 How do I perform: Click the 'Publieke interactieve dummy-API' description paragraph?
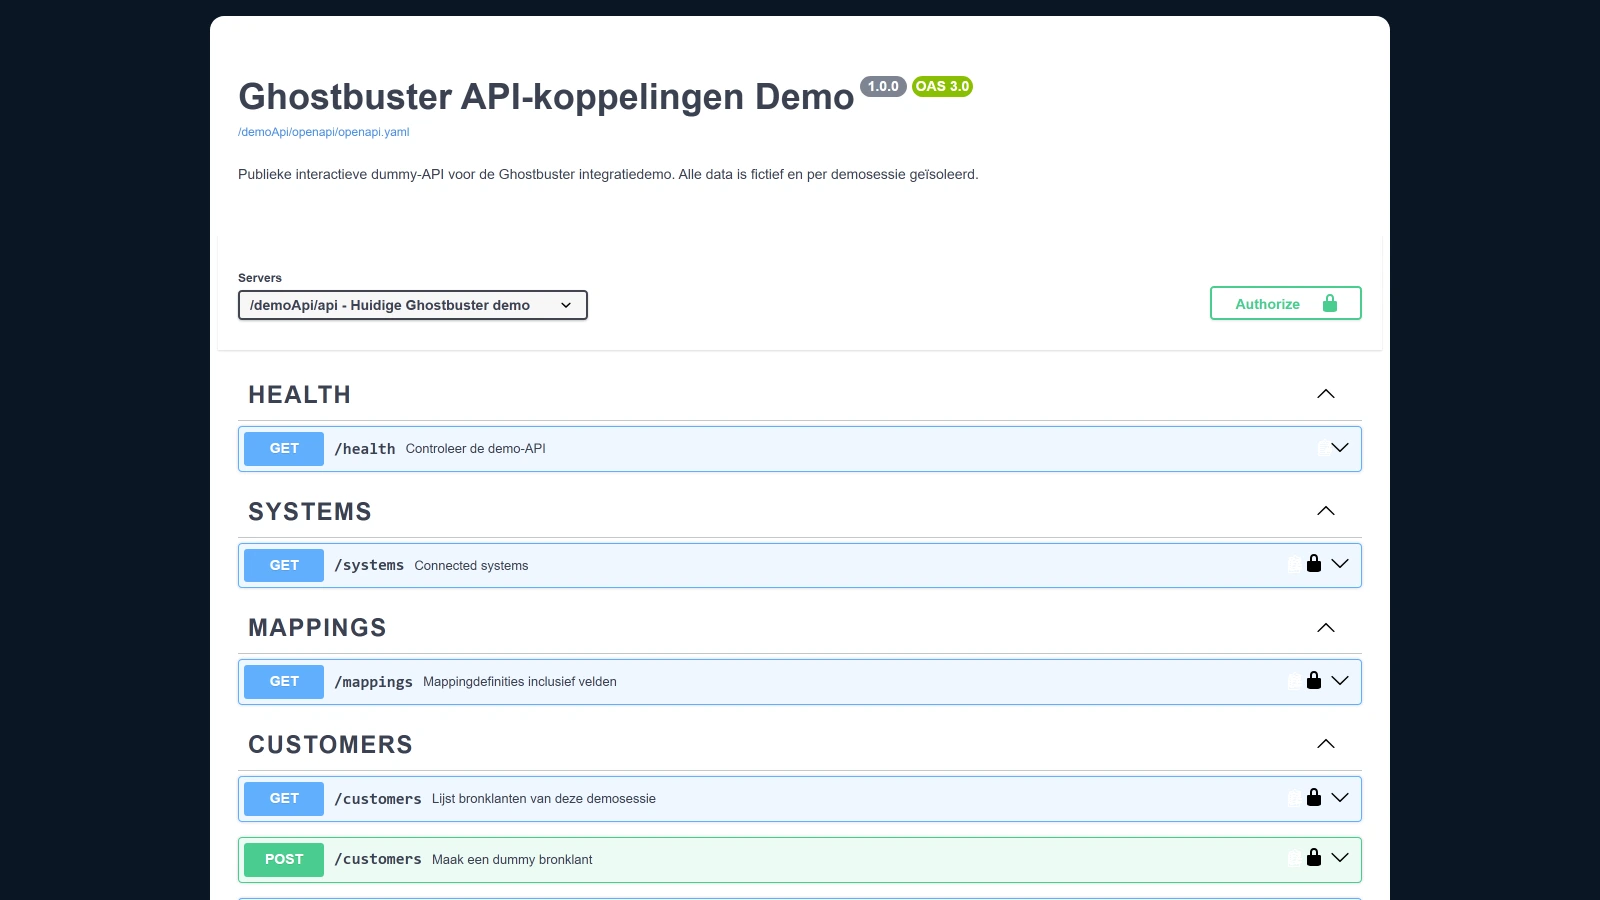click(608, 175)
